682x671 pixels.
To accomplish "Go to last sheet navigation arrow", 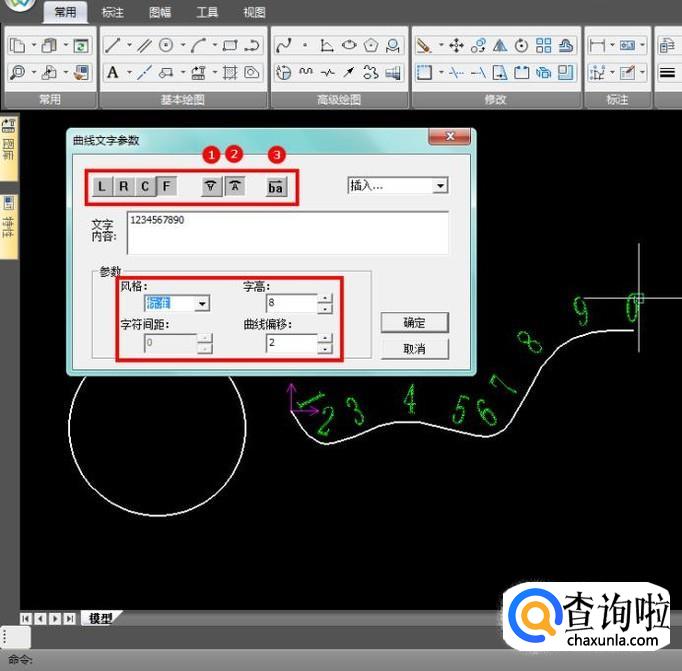I will [x=70, y=618].
